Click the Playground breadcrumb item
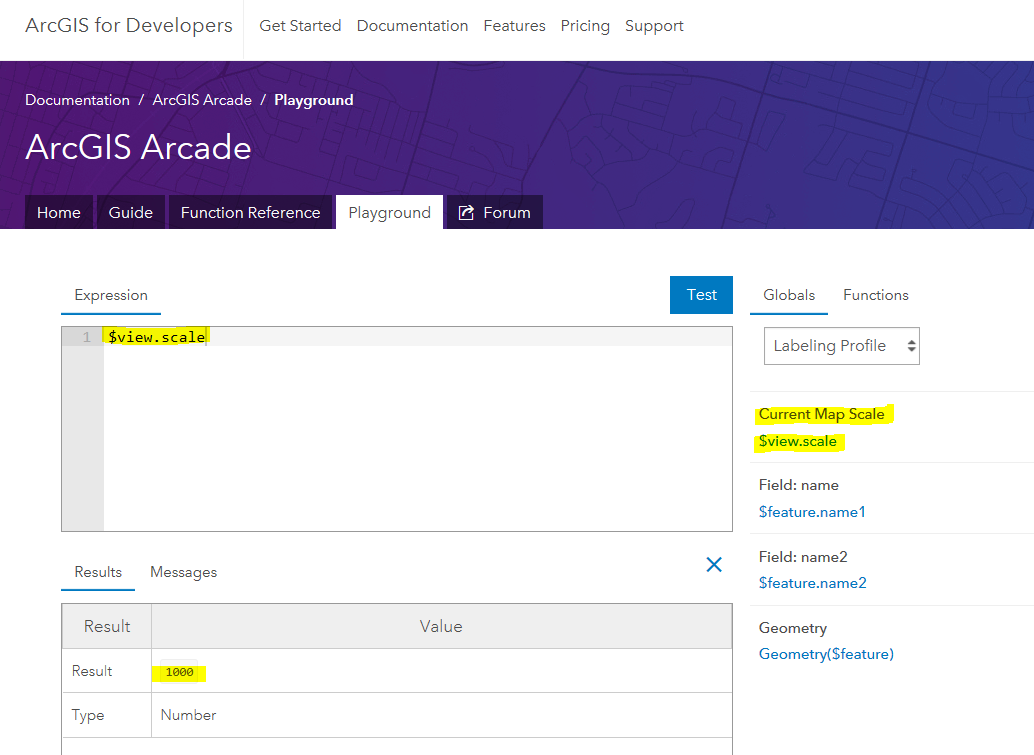The width and height of the screenshot is (1034, 755). (x=314, y=100)
